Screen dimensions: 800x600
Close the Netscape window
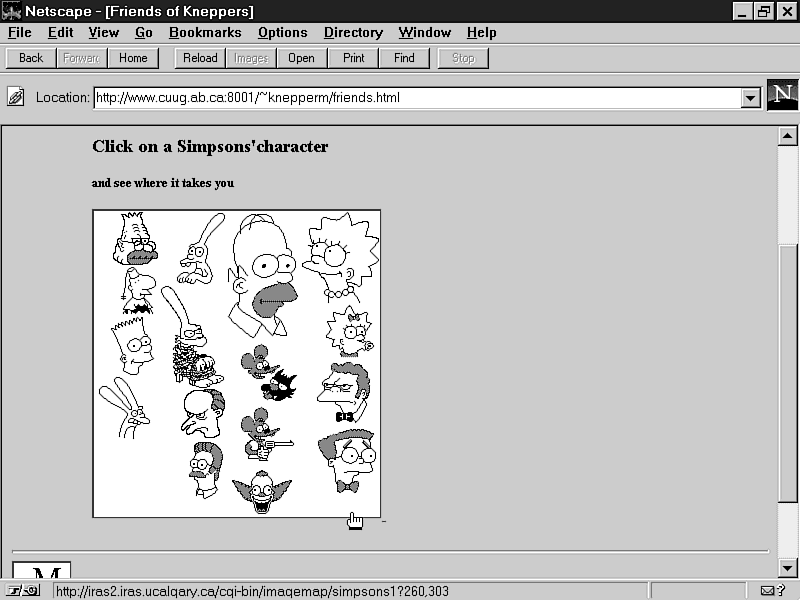[787, 11]
